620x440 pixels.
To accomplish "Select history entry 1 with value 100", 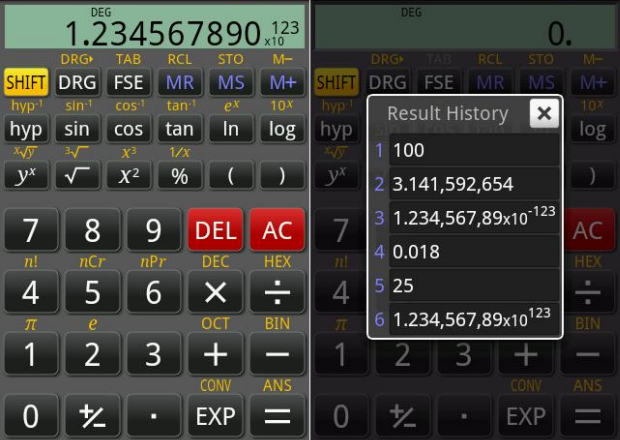I will coord(472,150).
